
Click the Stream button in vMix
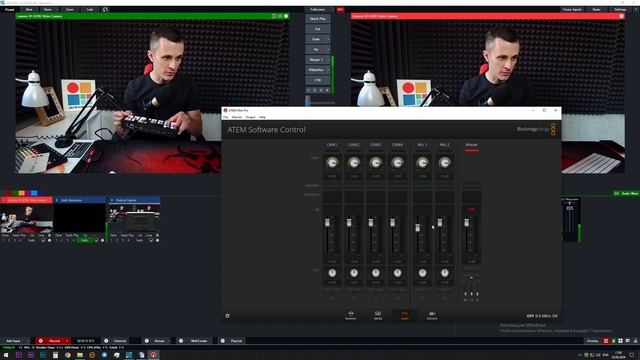click(160, 341)
